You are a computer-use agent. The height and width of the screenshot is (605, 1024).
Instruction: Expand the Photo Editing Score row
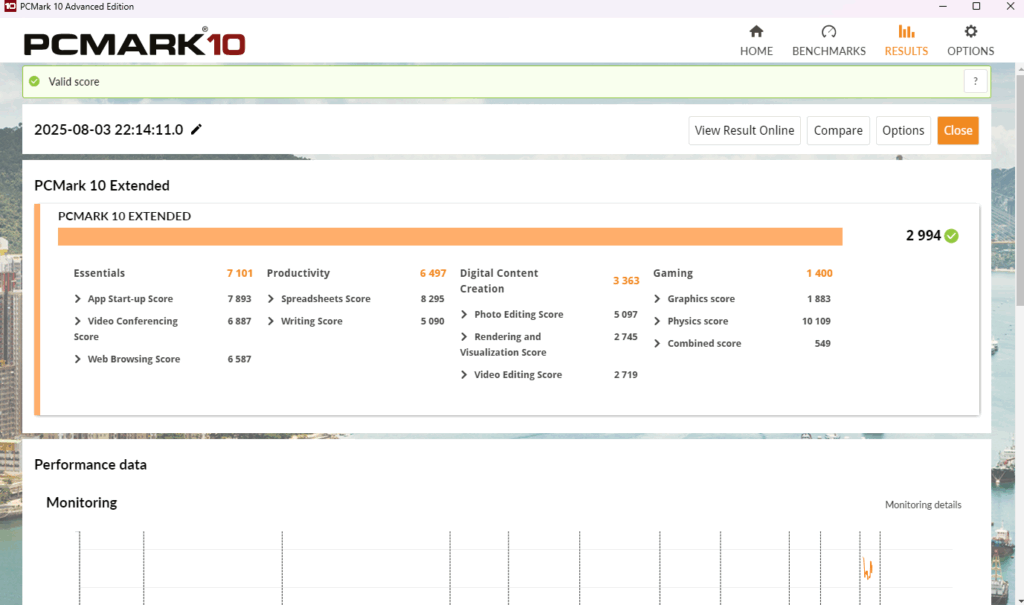click(x=465, y=315)
